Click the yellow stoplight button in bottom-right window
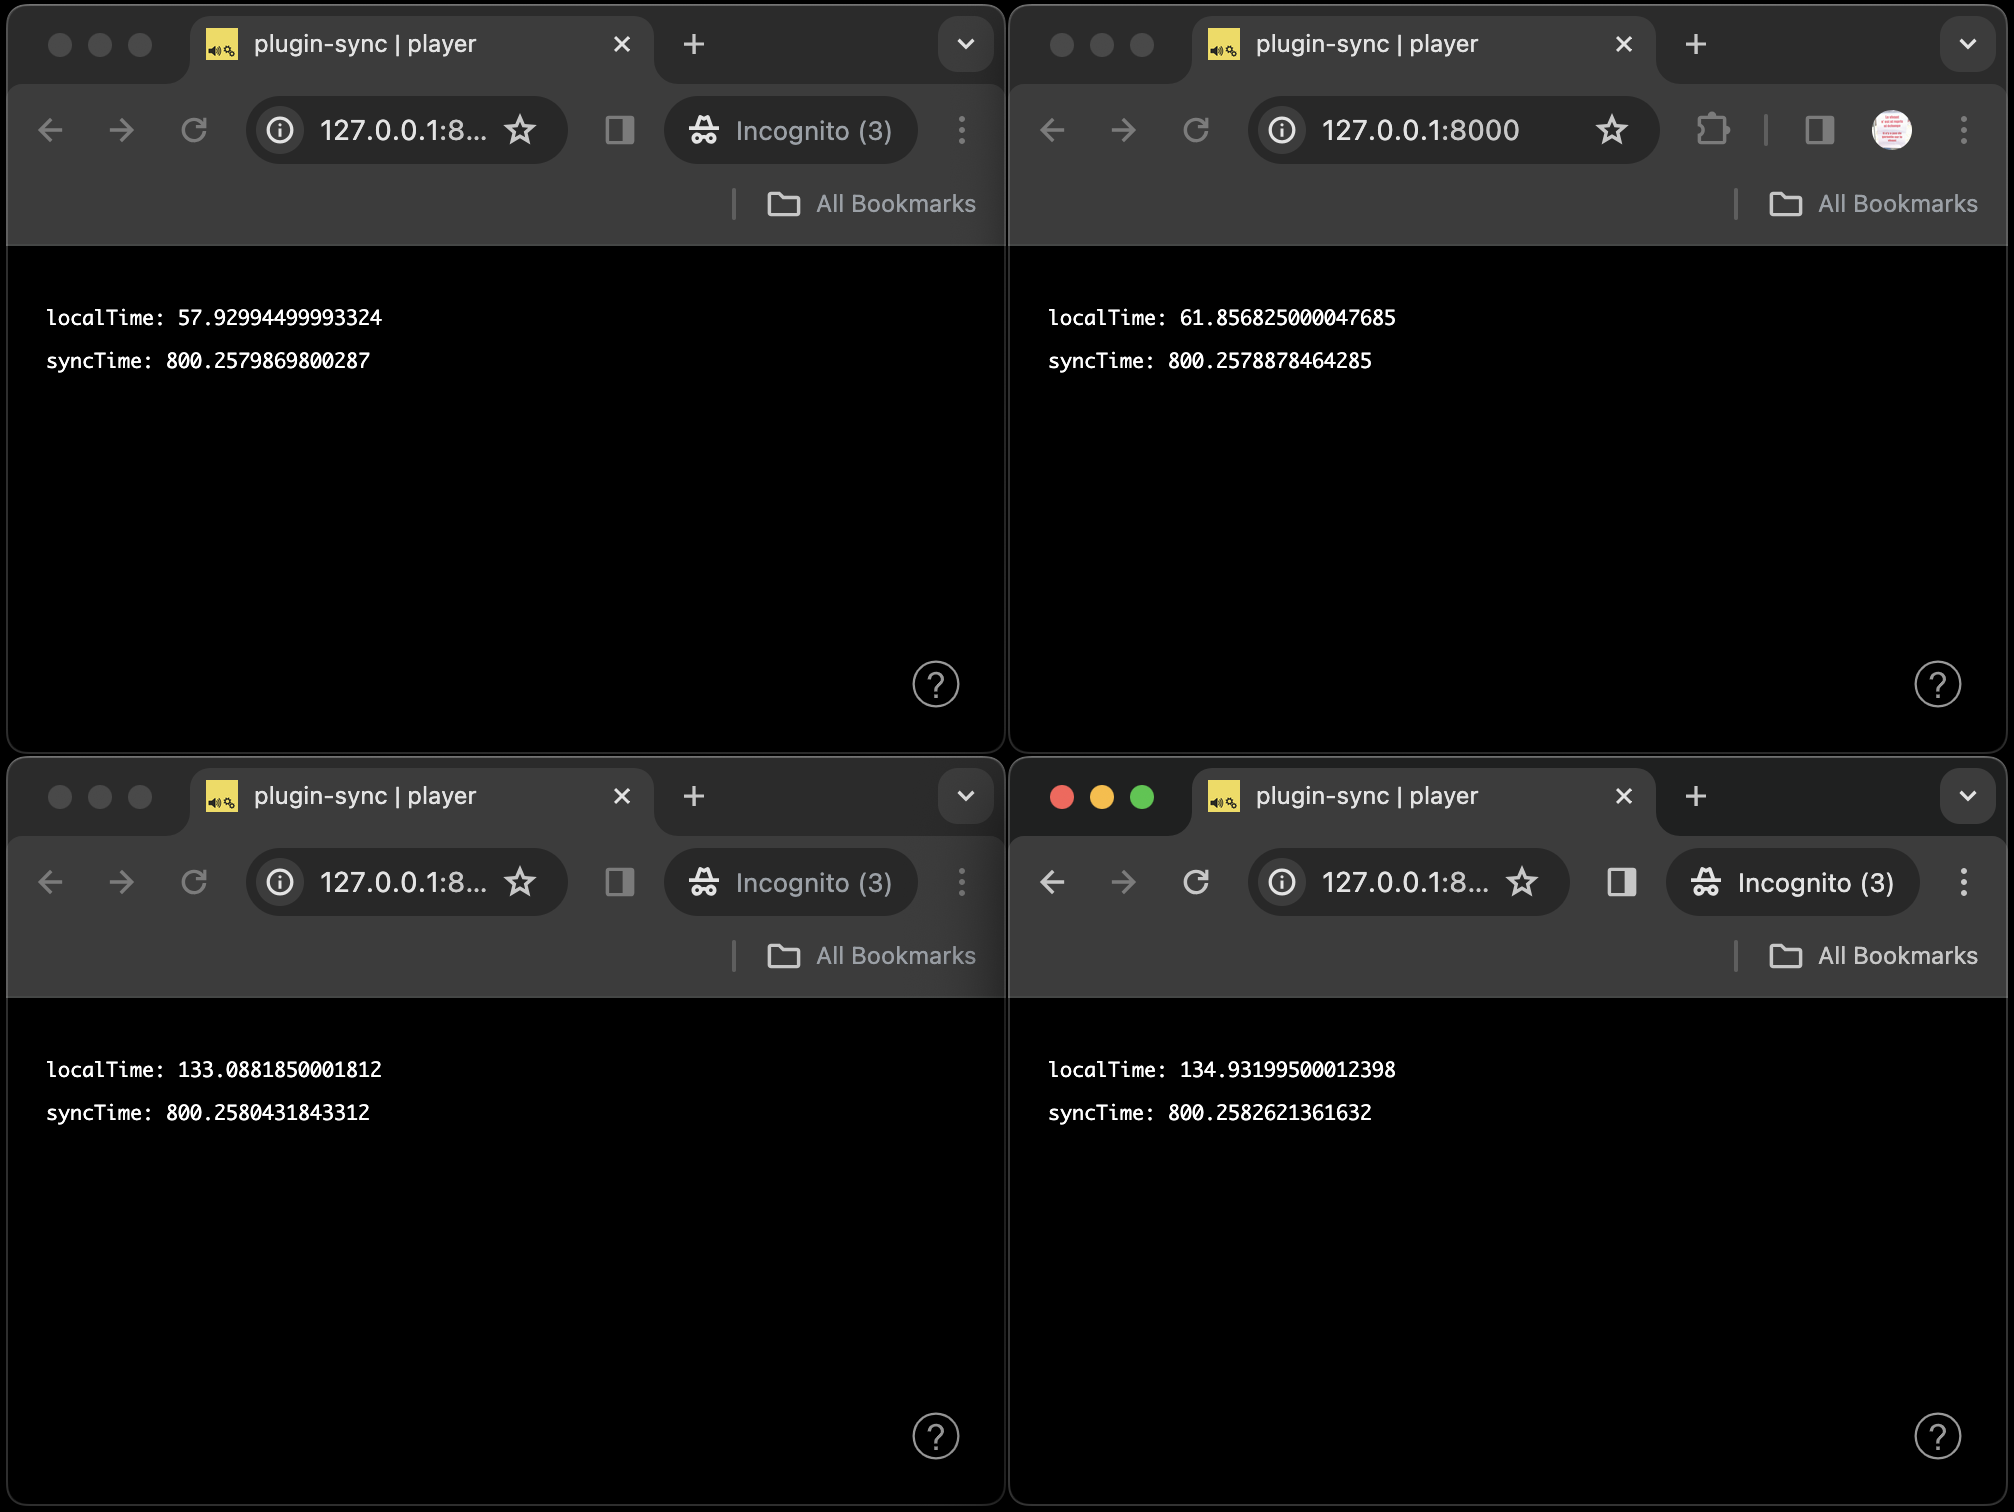Image resolution: width=2014 pixels, height=1512 pixels. tap(1102, 796)
